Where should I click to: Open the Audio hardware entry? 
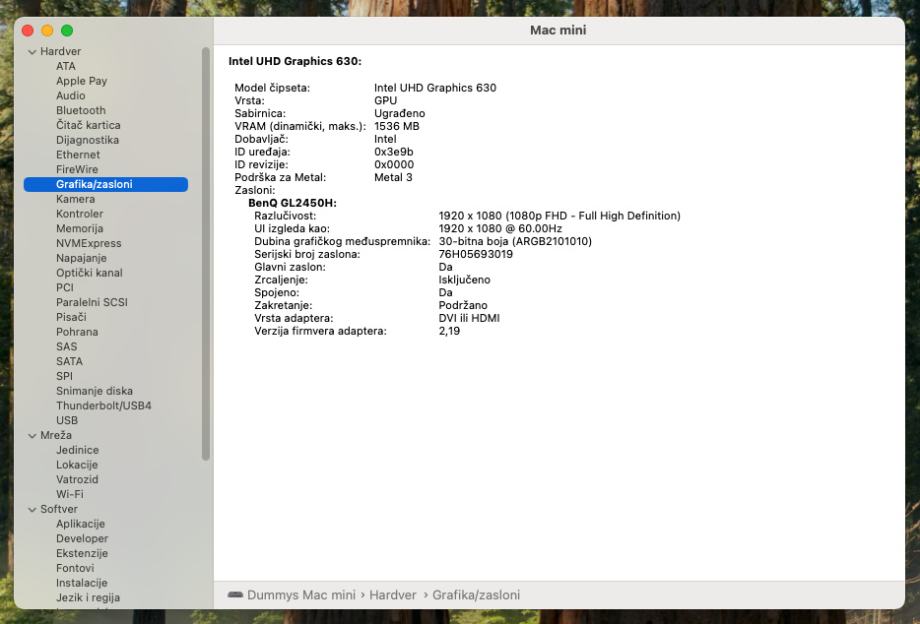tap(70, 96)
